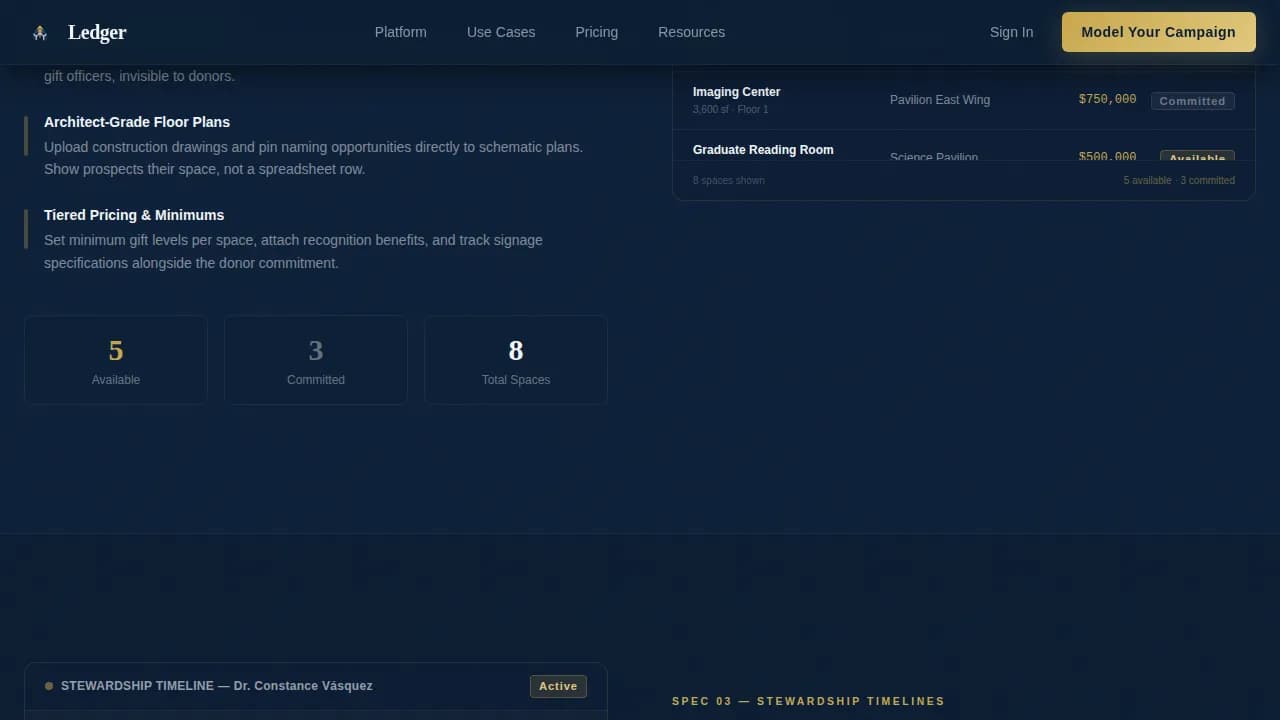Click Pavilion East Wing location cell

940,100
